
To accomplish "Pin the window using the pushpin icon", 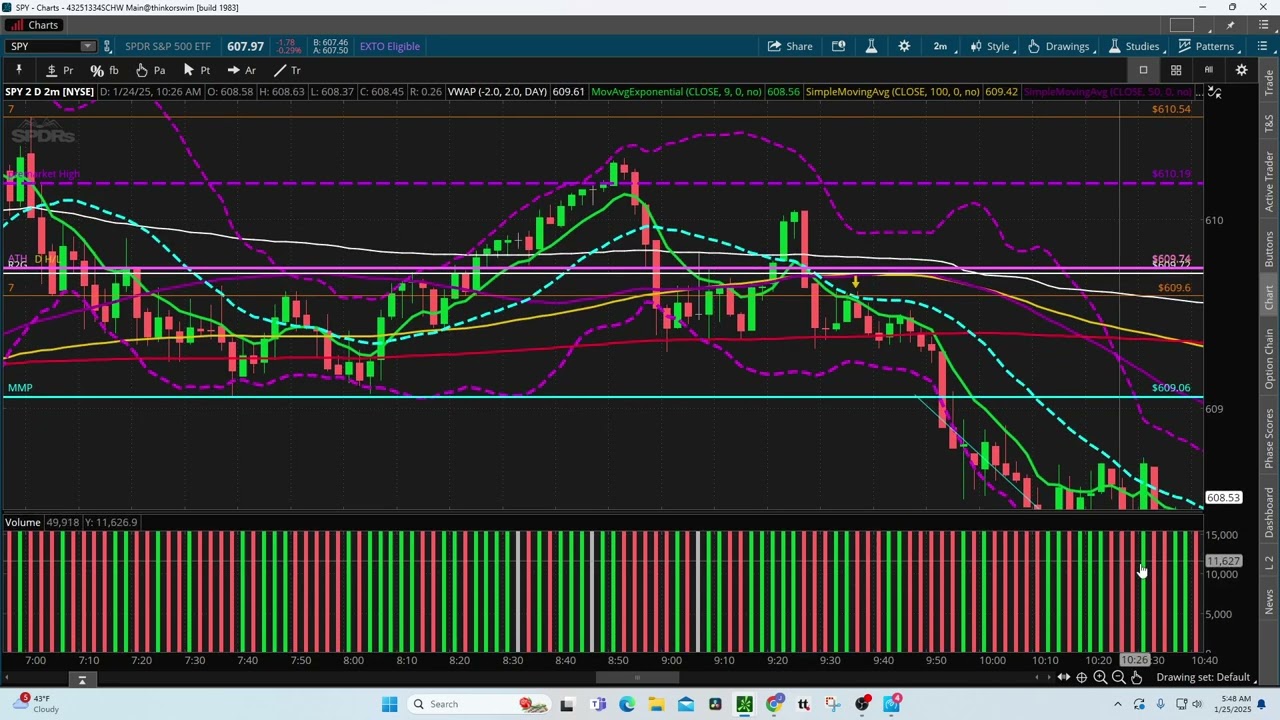I will (1231, 25).
